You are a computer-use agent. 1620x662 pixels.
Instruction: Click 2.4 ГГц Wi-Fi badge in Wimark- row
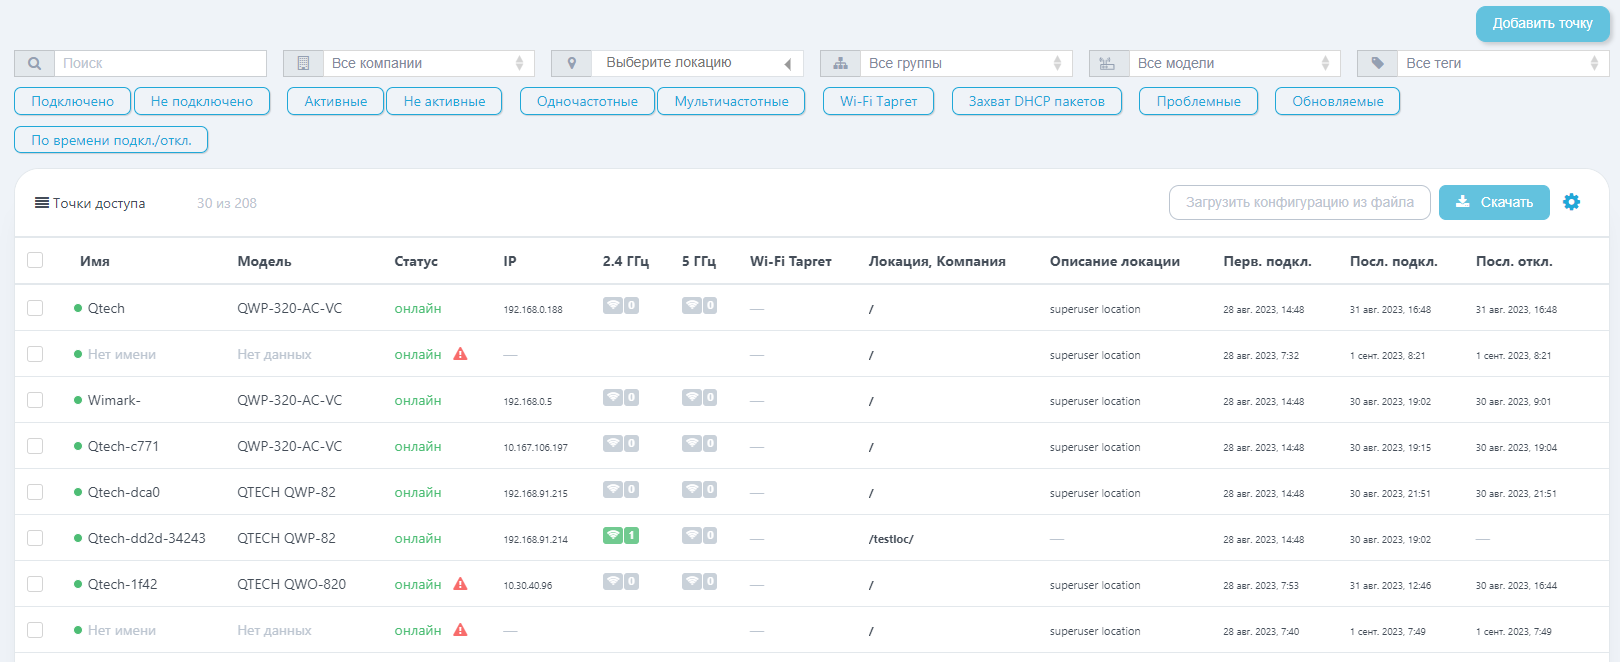tap(621, 398)
